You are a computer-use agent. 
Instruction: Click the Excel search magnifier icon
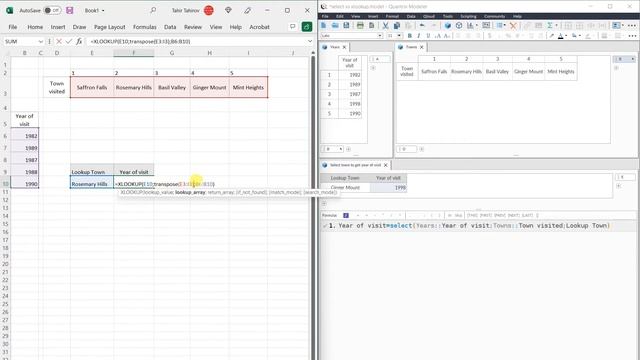(153, 10)
